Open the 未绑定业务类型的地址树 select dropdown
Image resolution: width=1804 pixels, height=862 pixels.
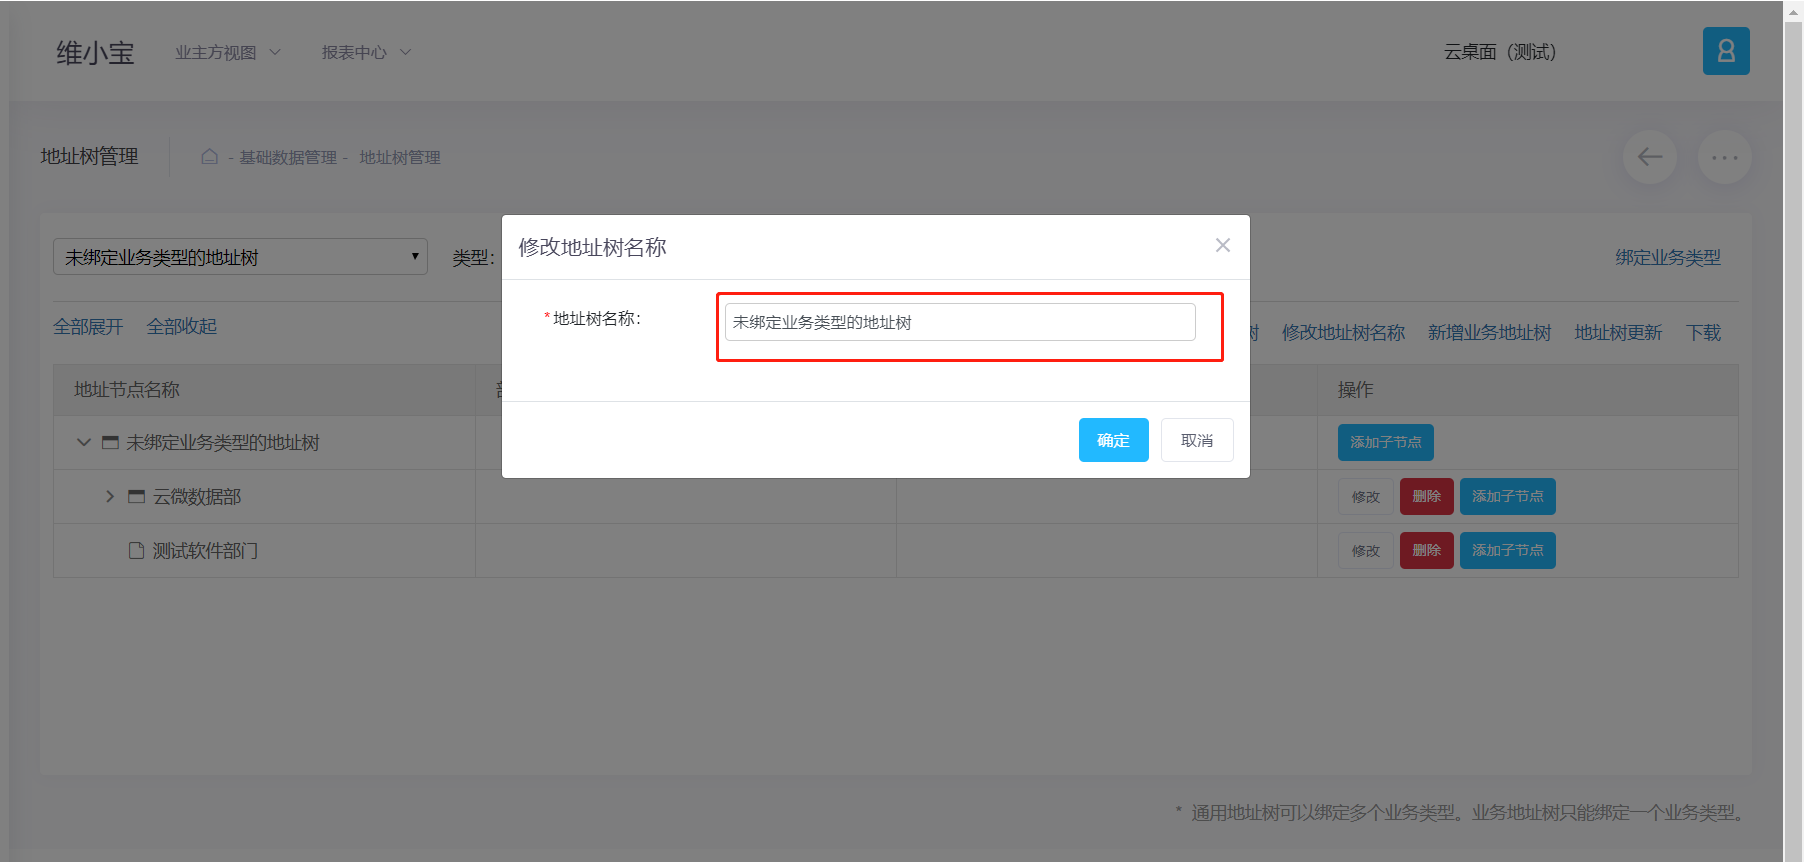[x=240, y=257]
